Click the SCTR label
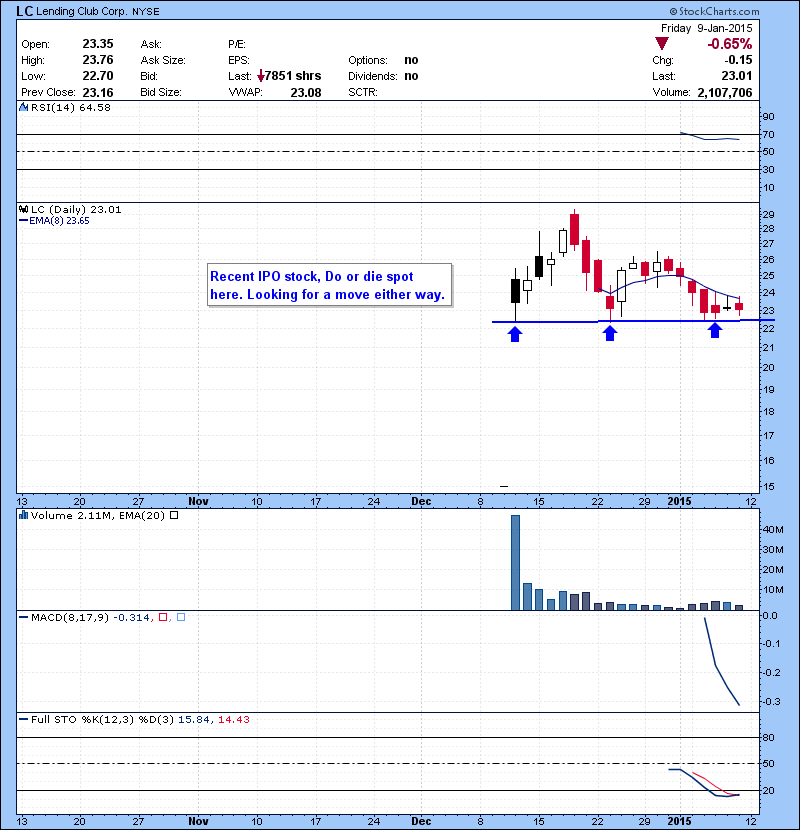Screen dimensions: 800x830 (363, 92)
